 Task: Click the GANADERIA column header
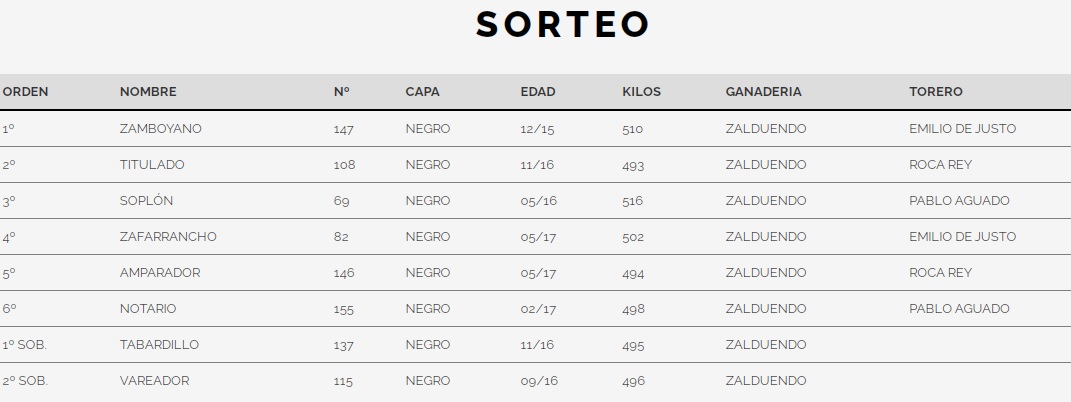(x=763, y=92)
